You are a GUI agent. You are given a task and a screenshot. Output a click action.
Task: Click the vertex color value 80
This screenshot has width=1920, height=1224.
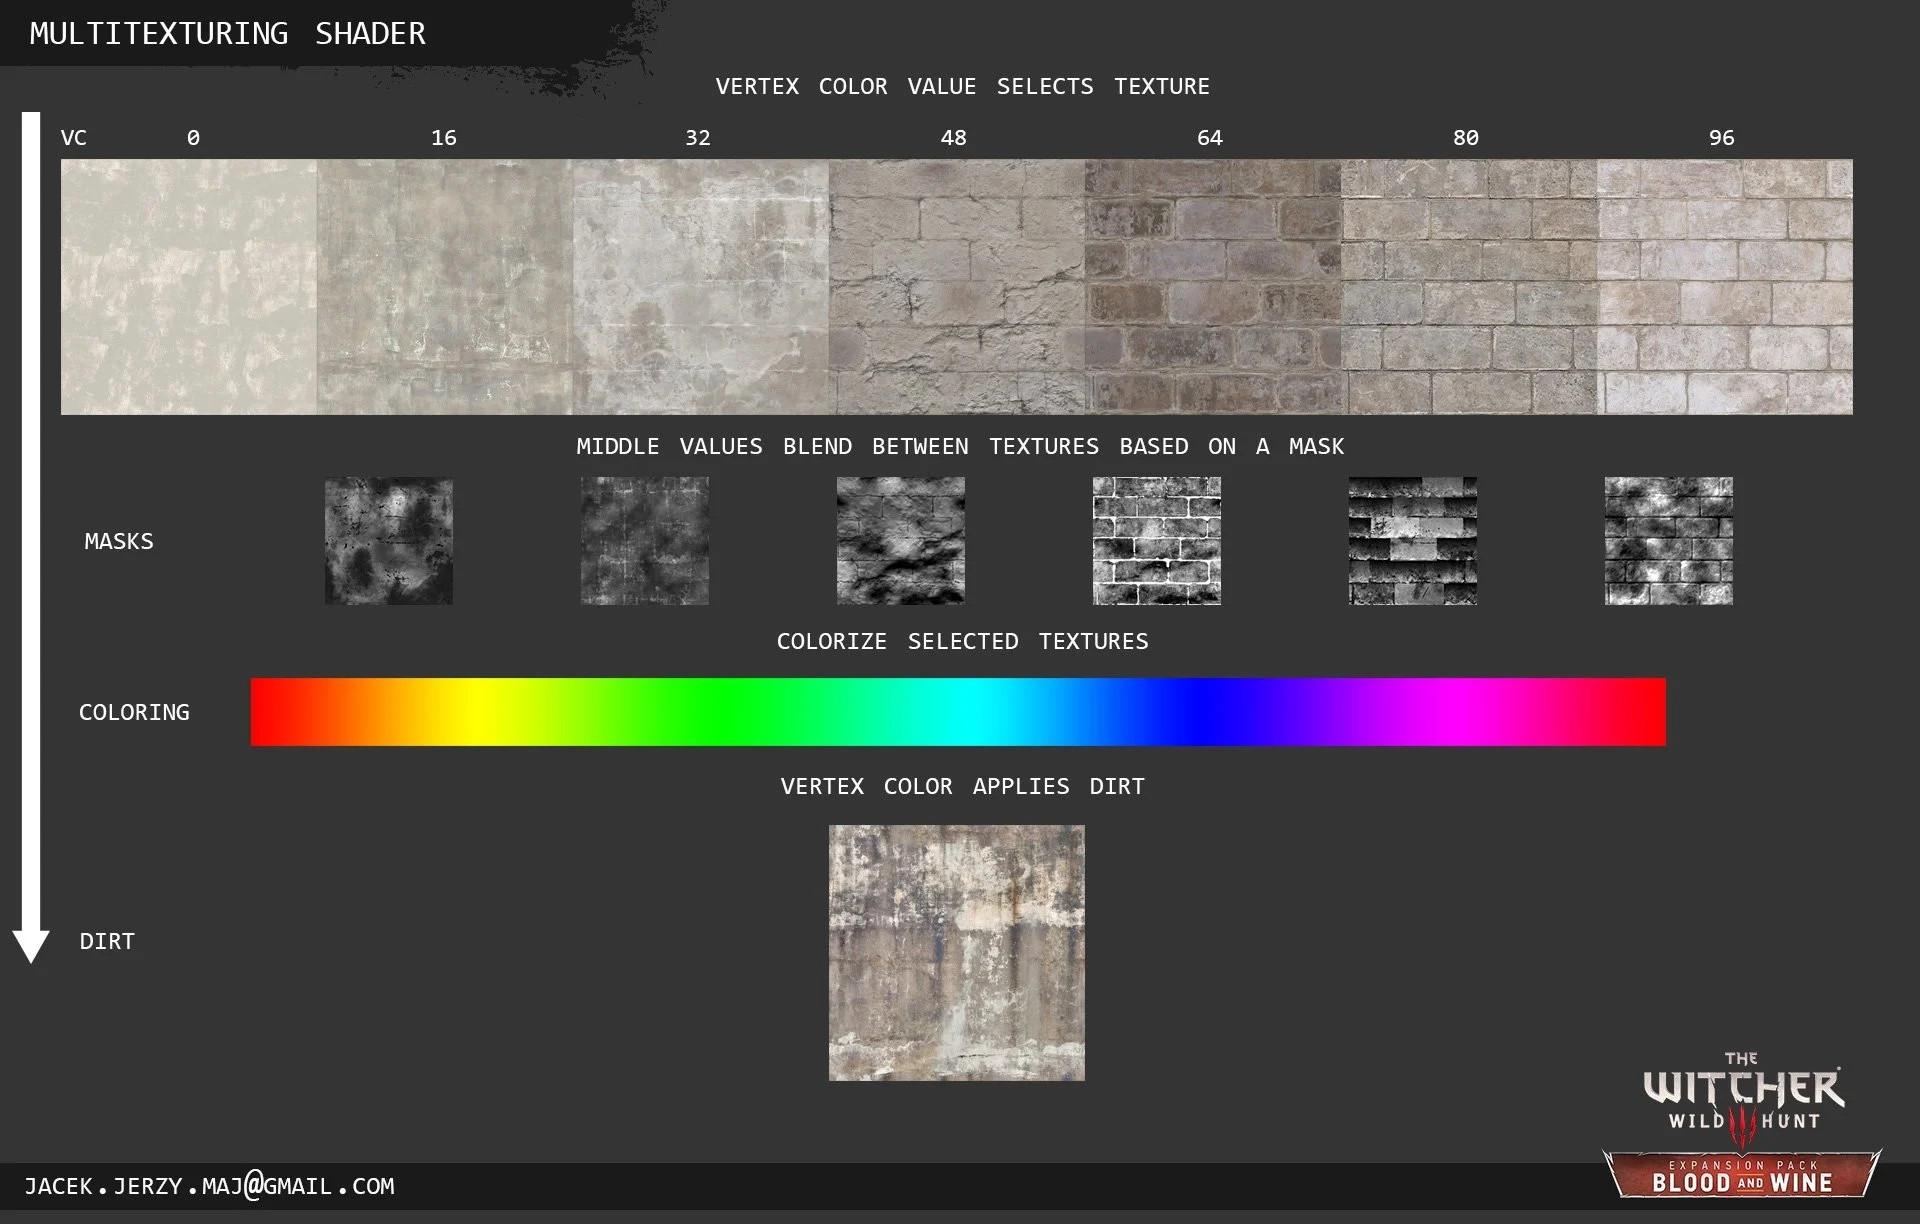pyautogui.click(x=1466, y=138)
